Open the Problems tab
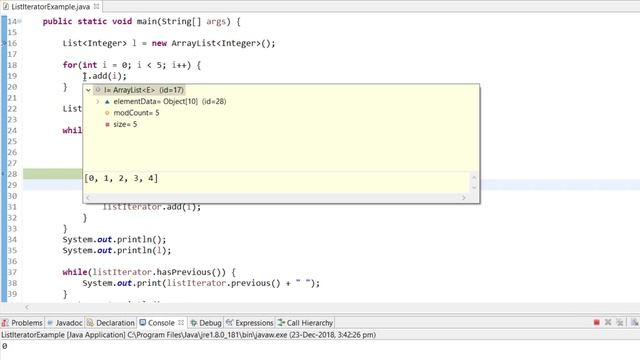 [22, 323]
